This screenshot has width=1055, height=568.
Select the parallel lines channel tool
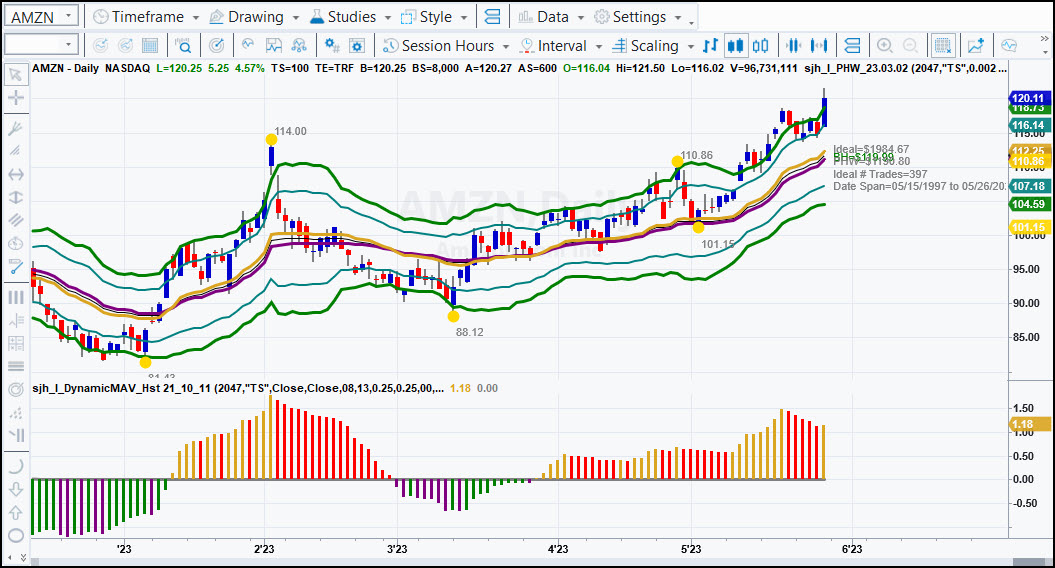click(15, 220)
